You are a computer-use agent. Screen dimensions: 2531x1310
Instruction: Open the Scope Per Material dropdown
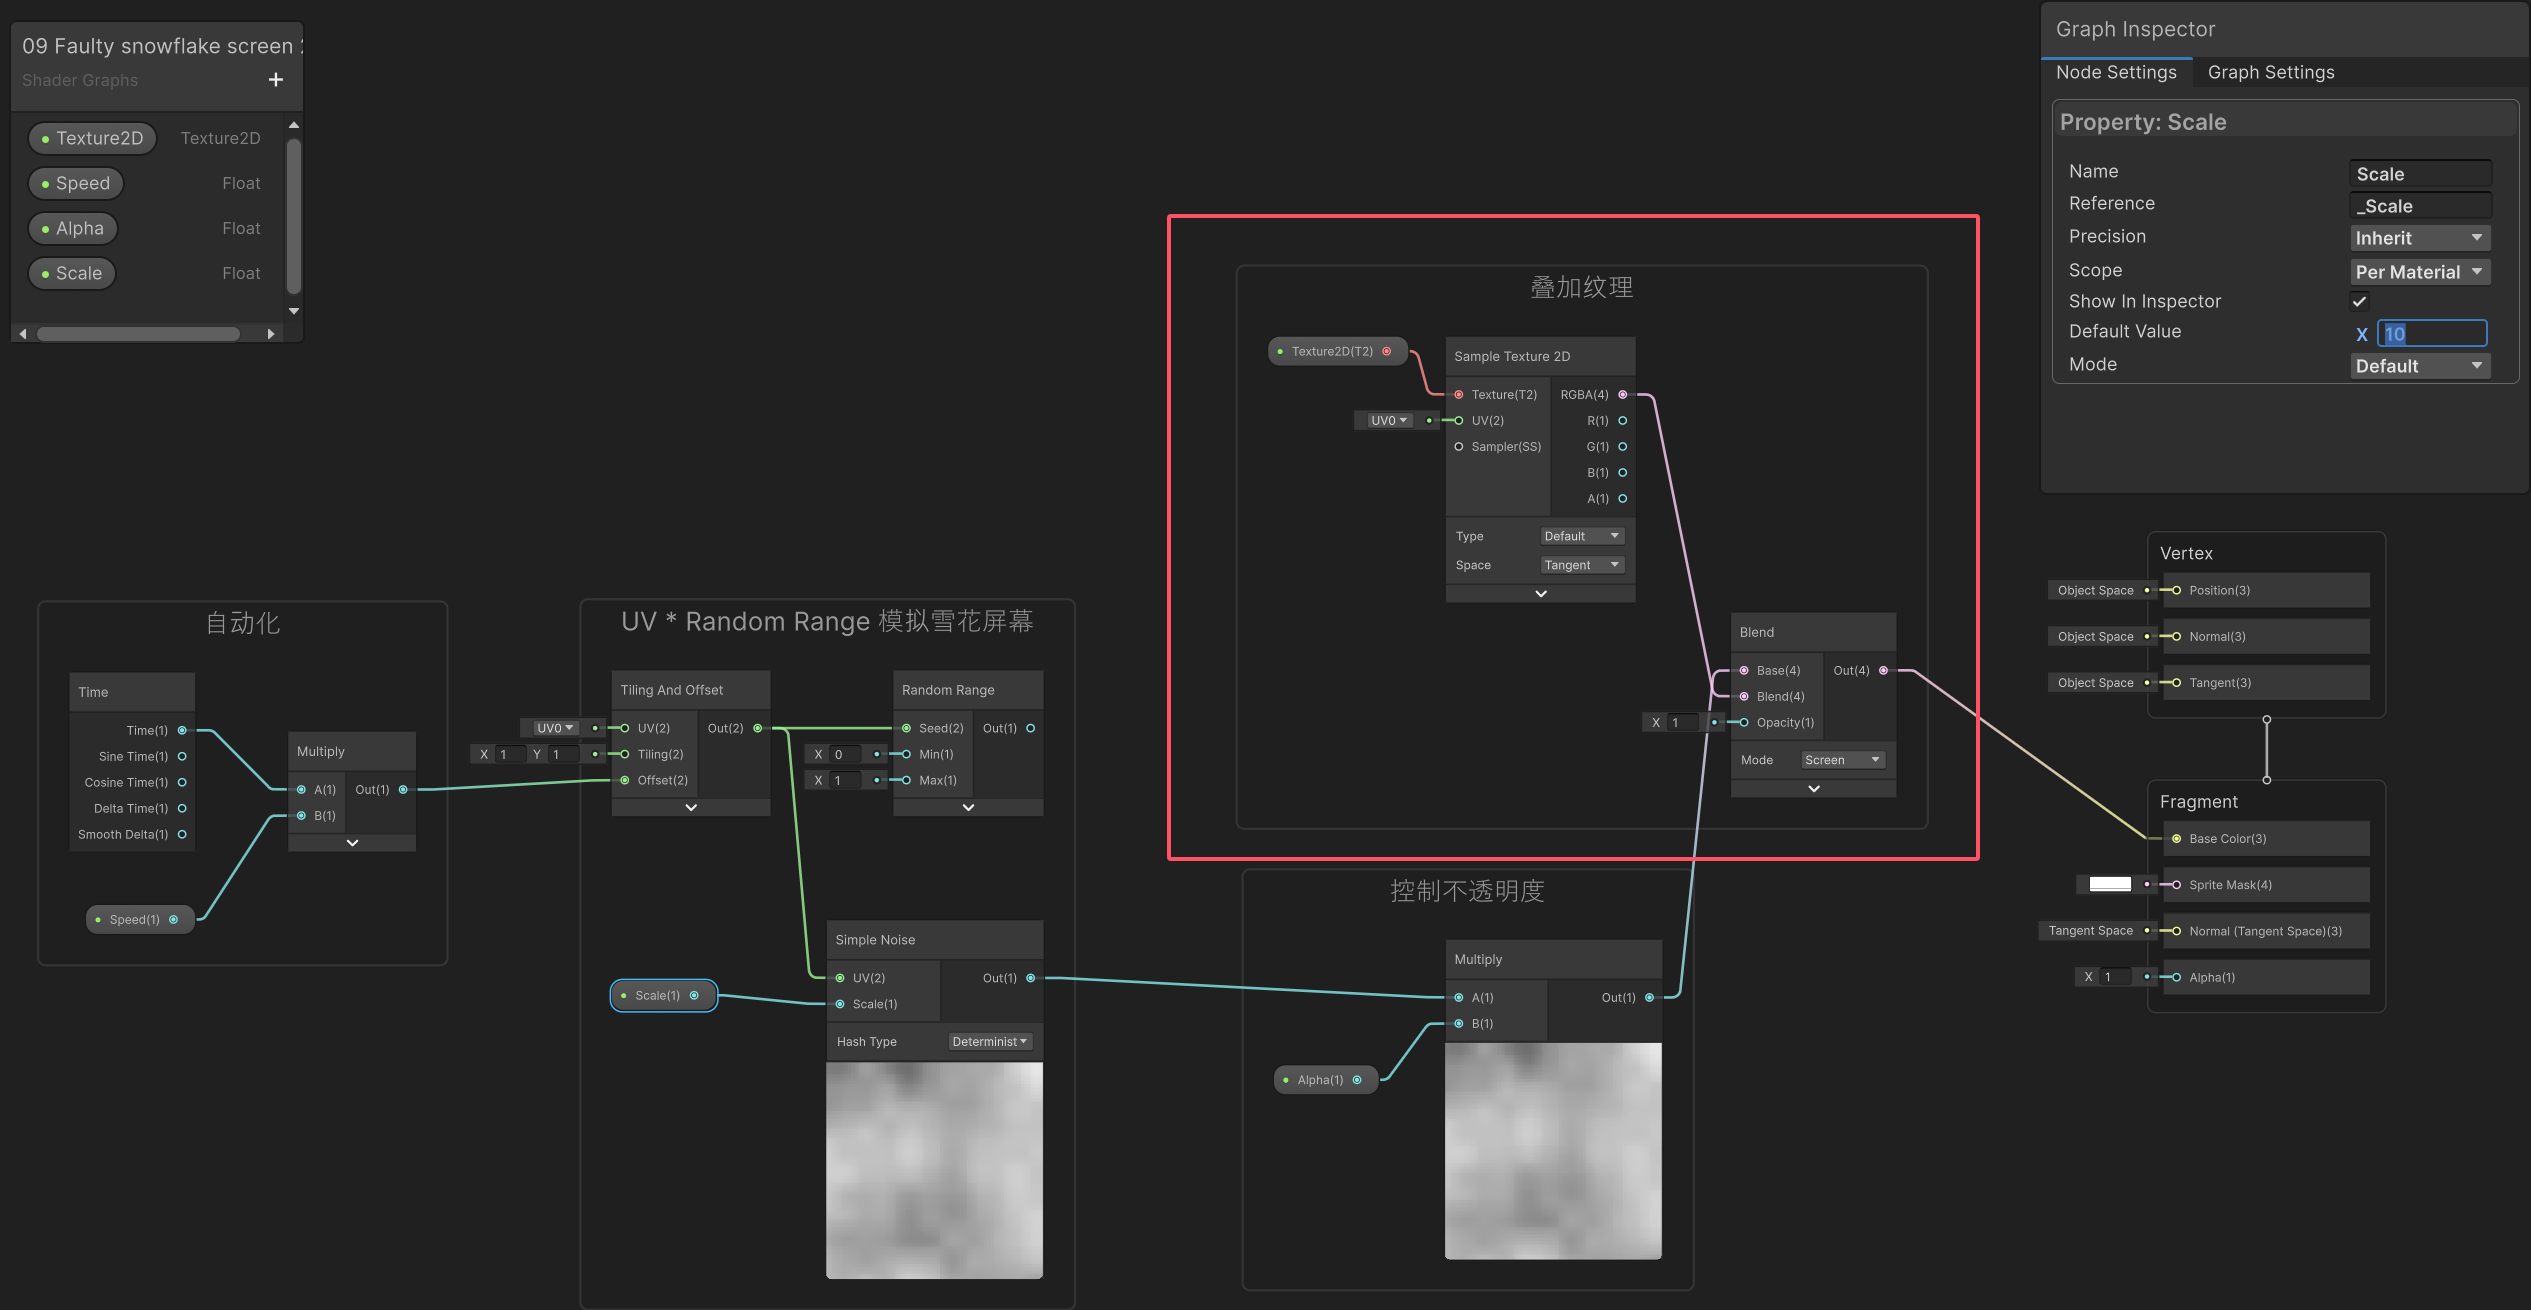click(x=2419, y=272)
